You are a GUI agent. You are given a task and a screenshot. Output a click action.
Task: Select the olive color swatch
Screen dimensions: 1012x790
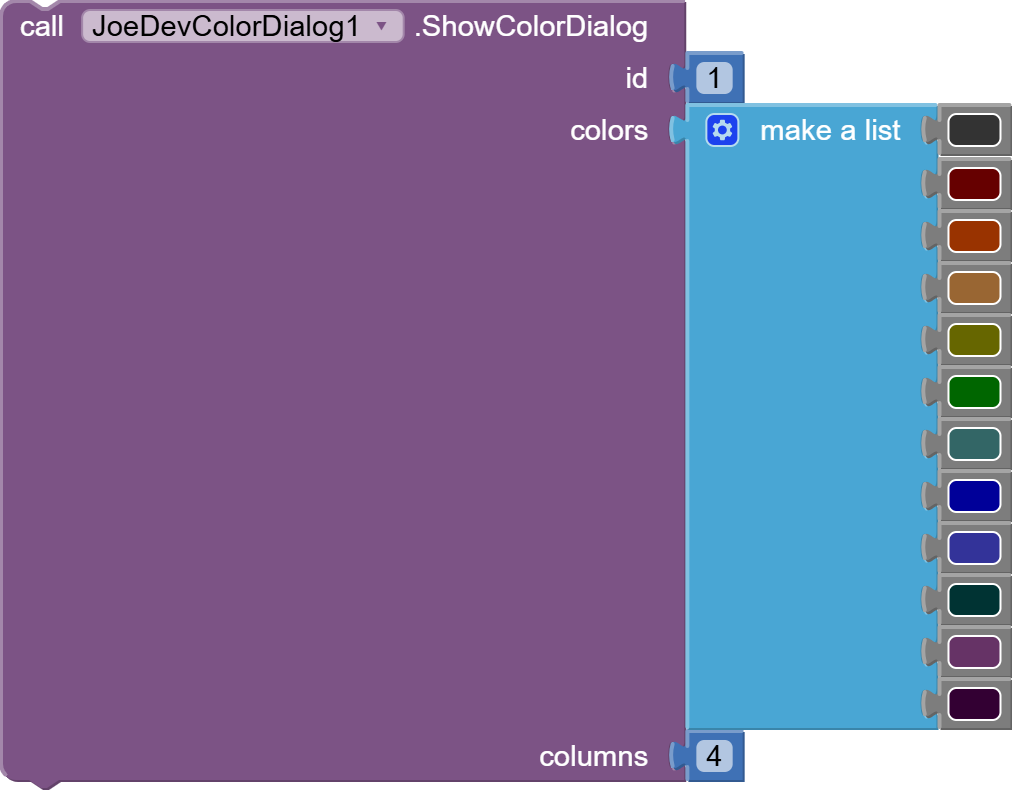[974, 339]
